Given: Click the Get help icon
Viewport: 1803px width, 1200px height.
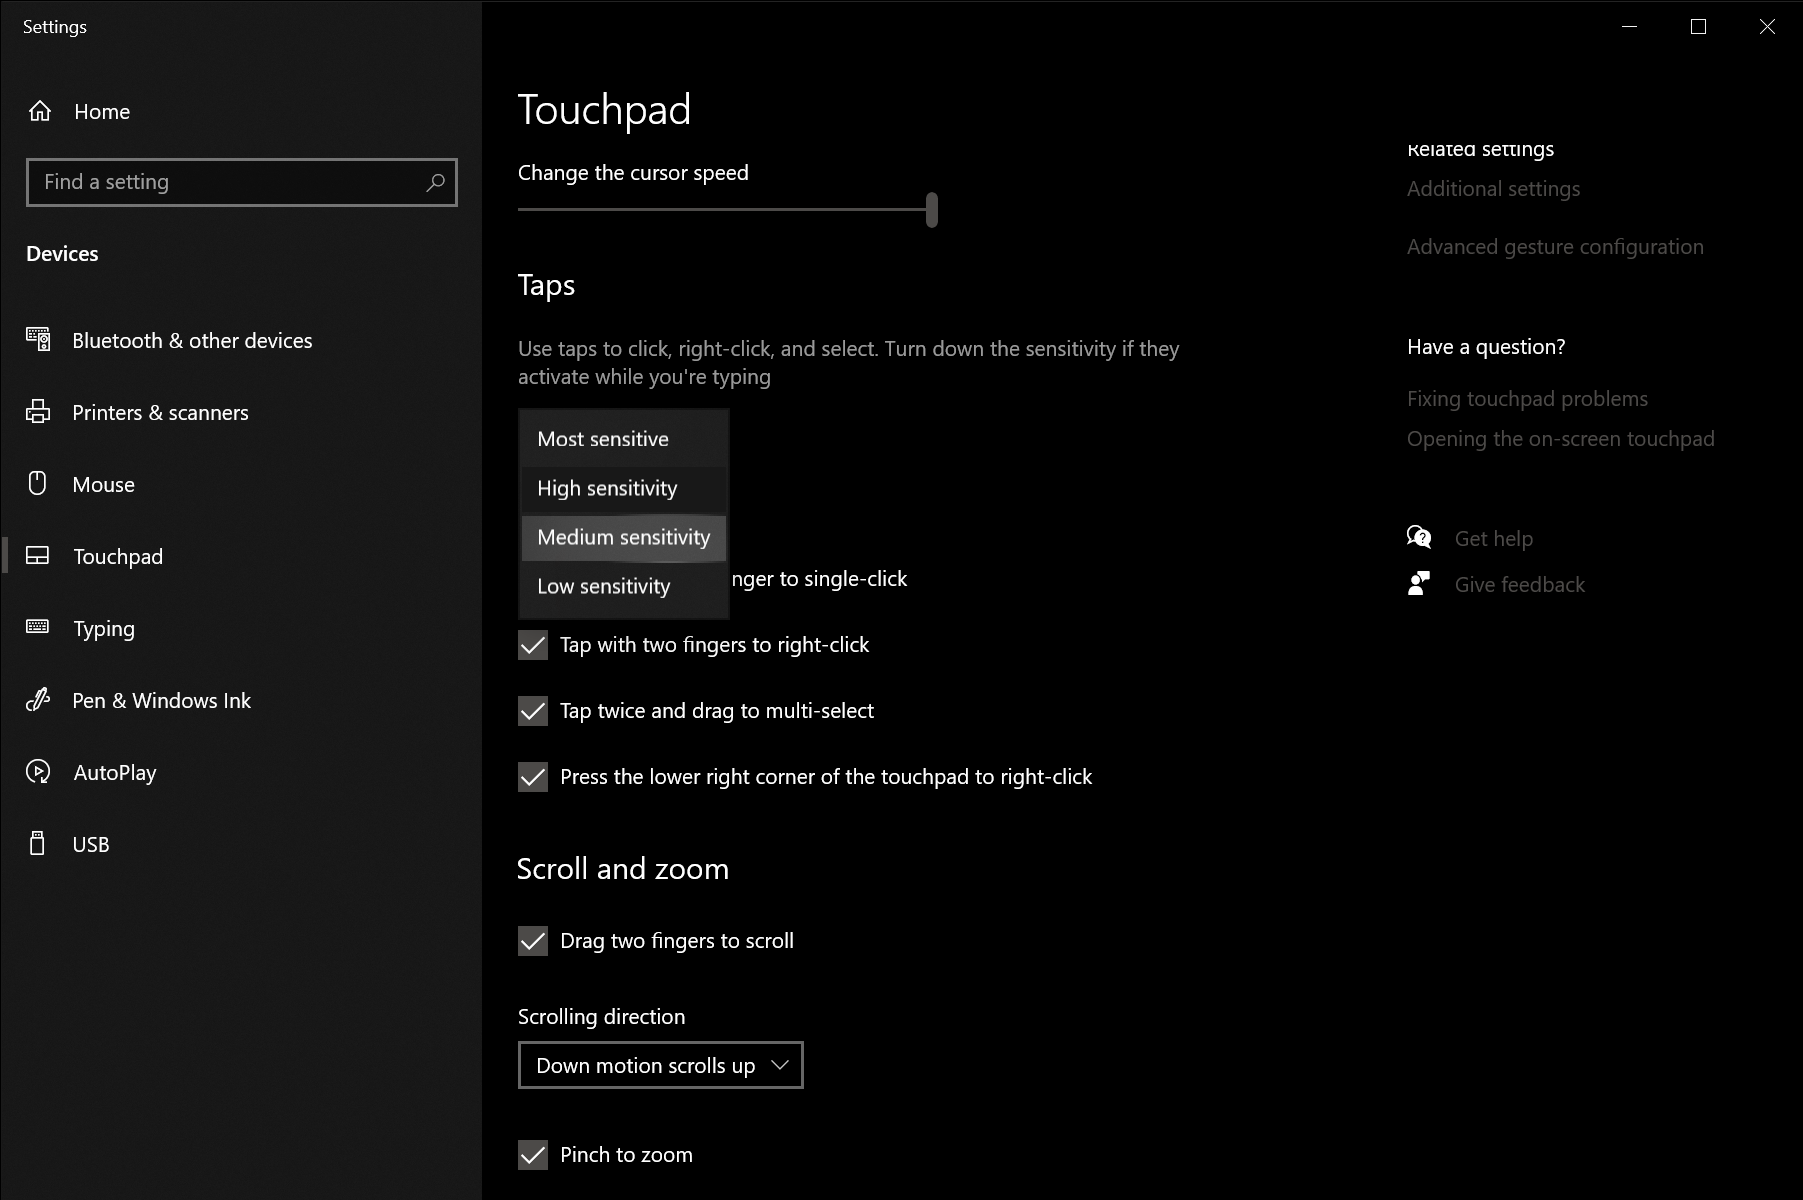Looking at the screenshot, I should tap(1419, 537).
